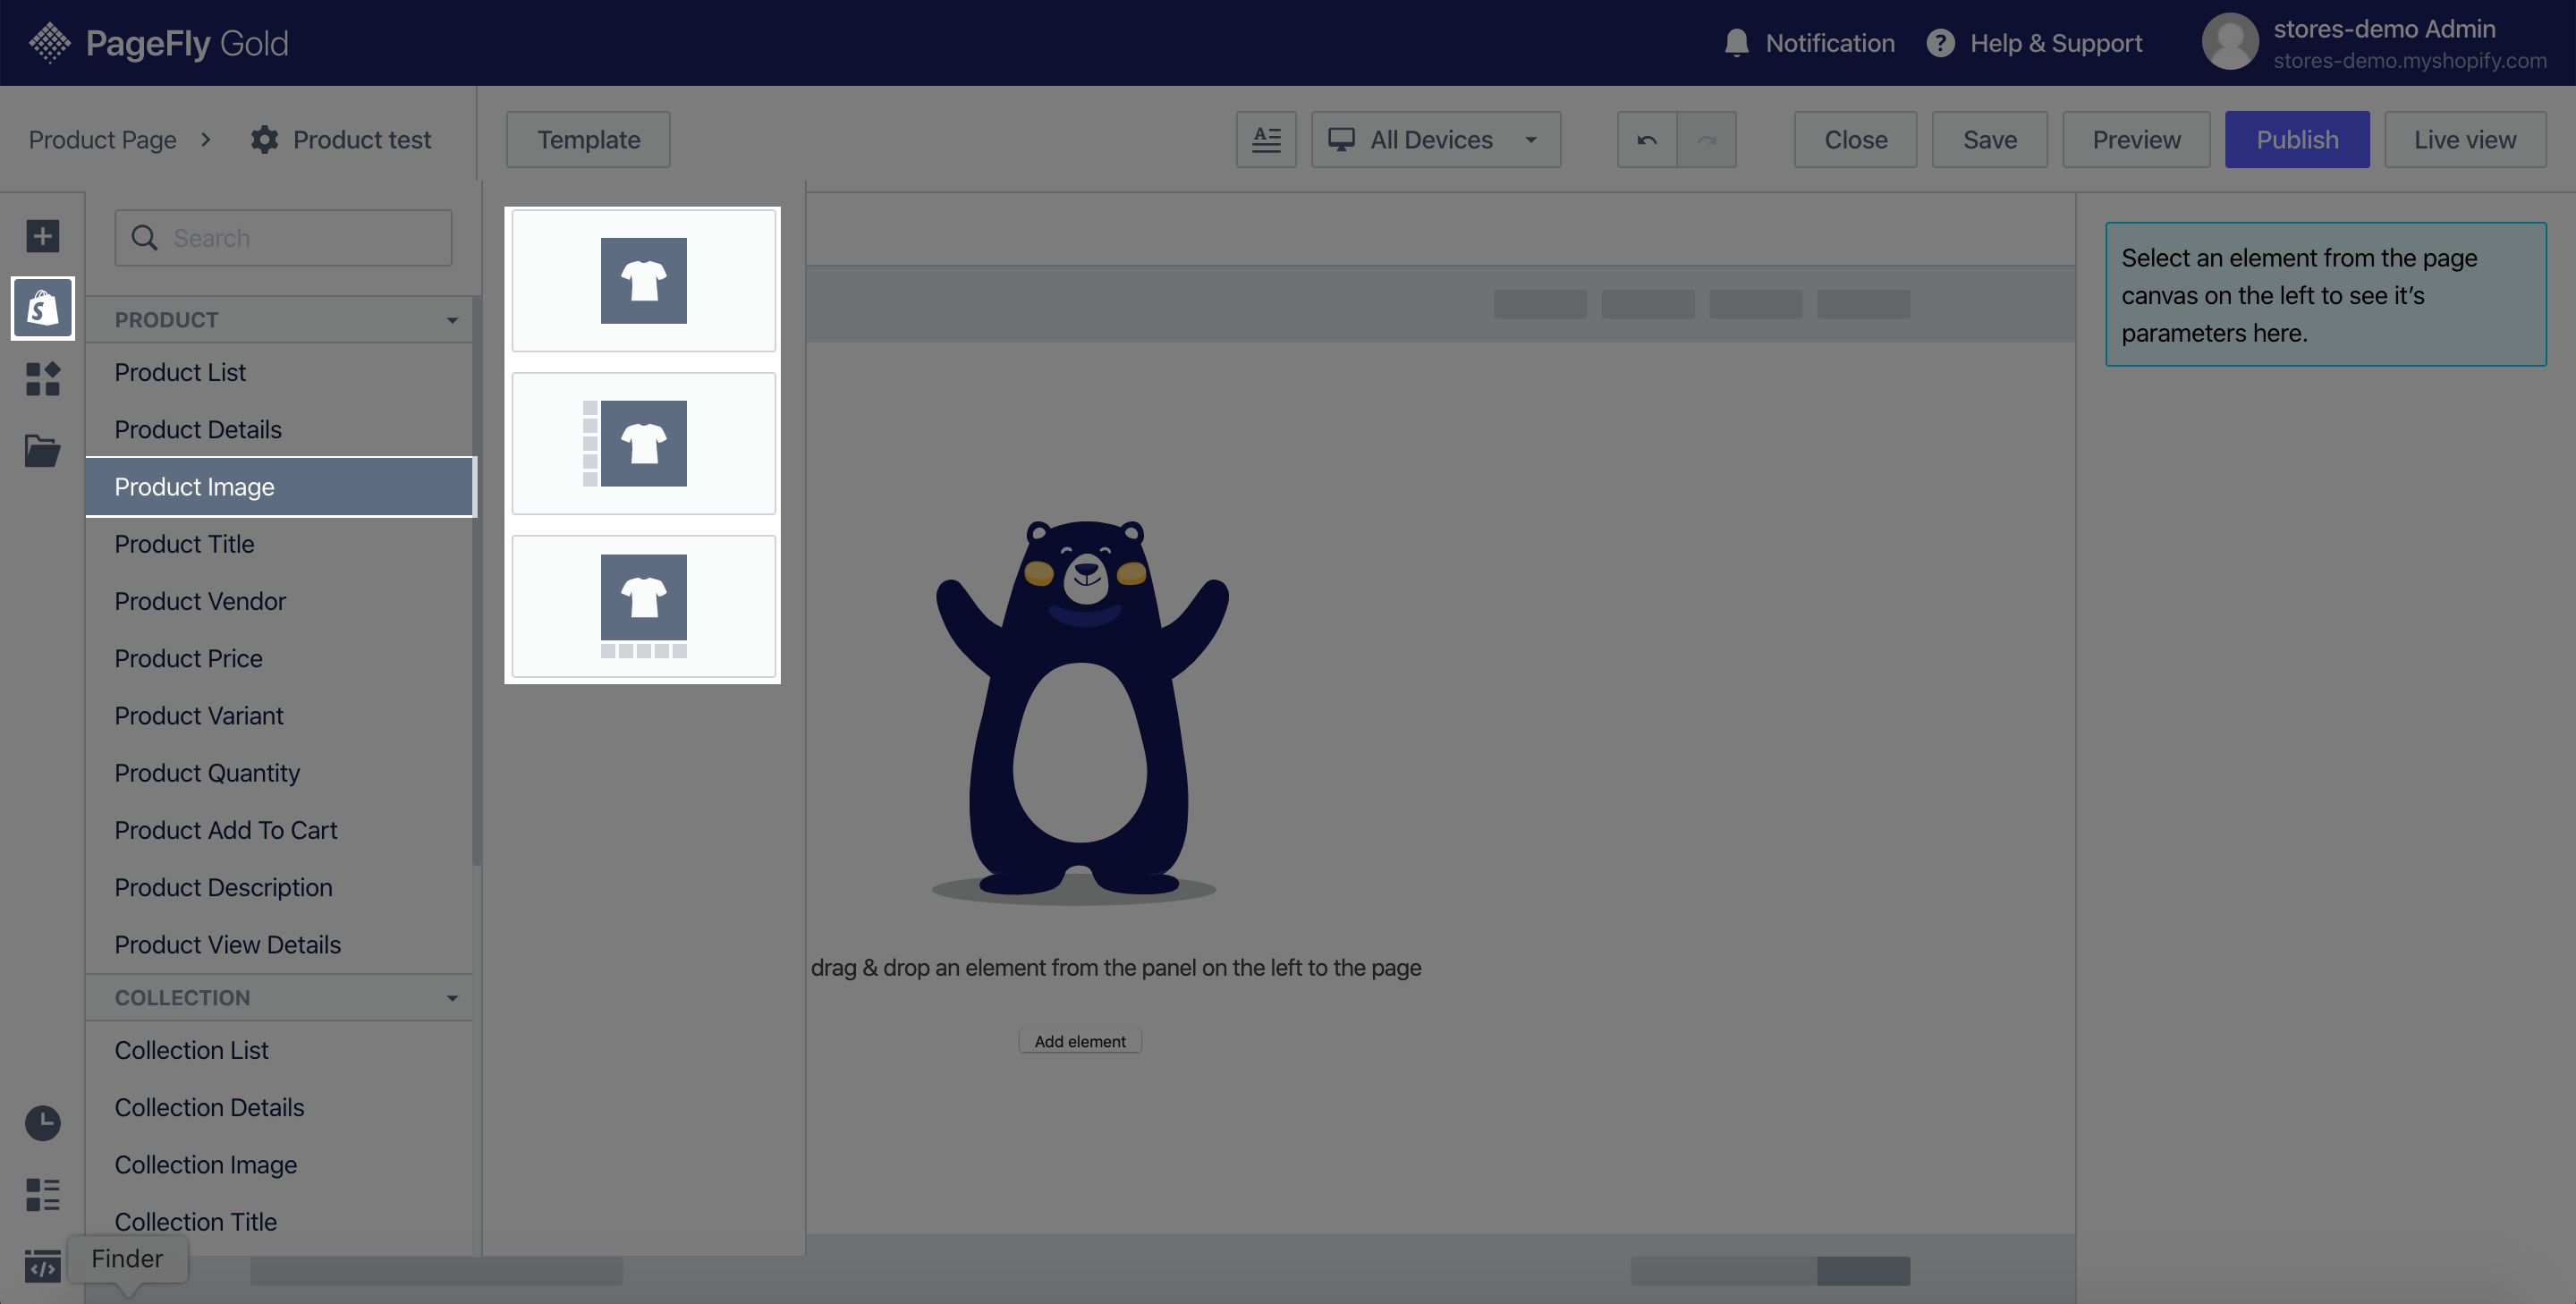
Task: Click the breadcrumb chevron arrow
Action: 206,139
